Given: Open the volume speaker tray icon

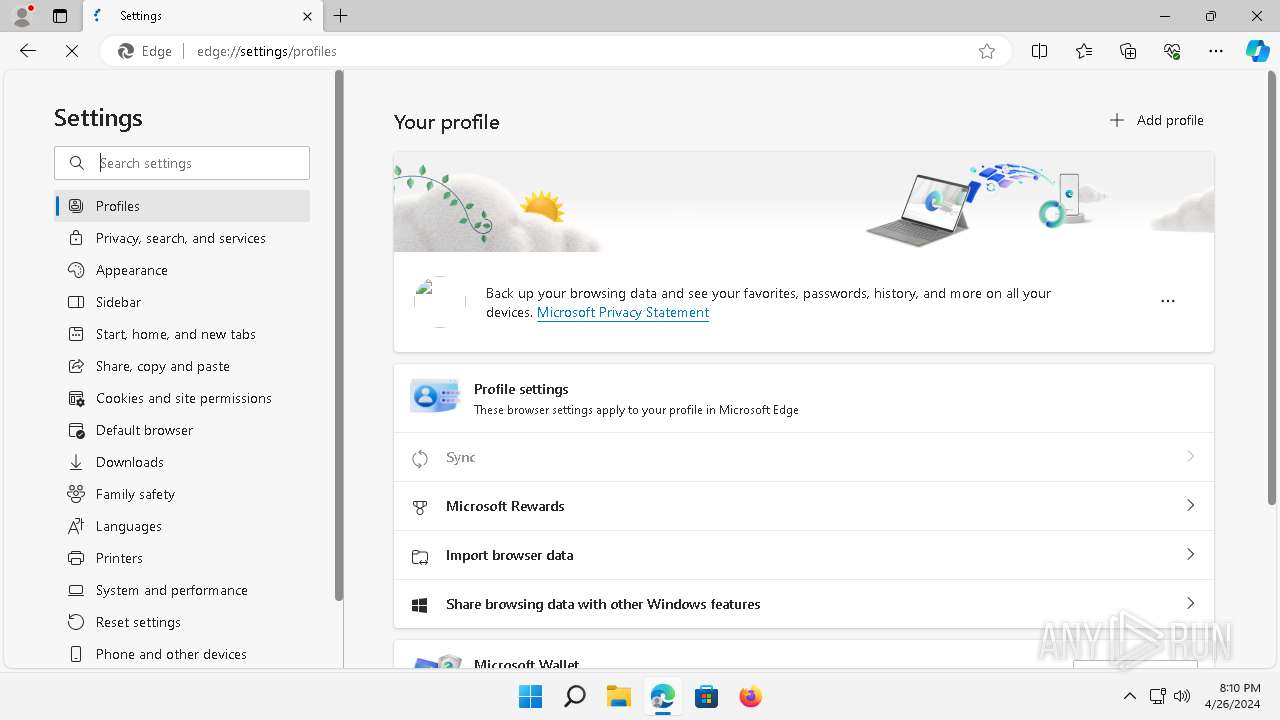Looking at the screenshot, I should [x=1182, y=696].
